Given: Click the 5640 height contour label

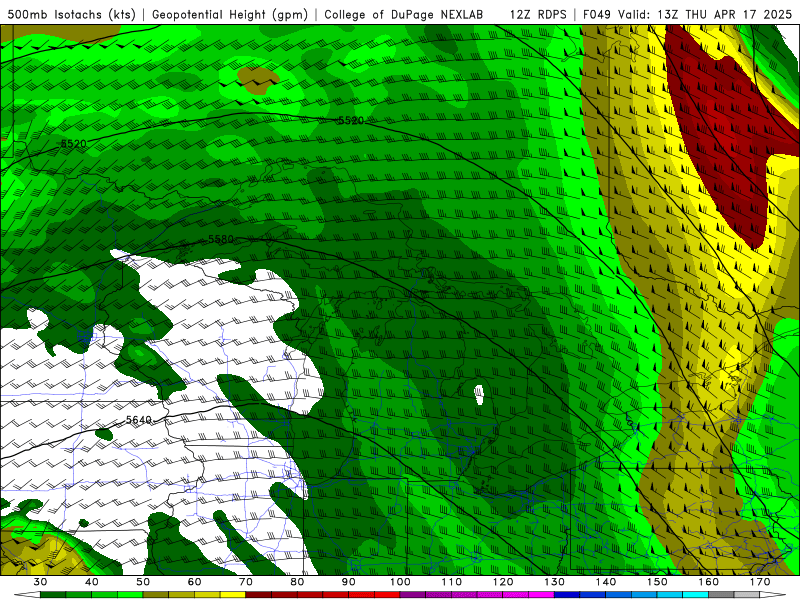Looking at the screenshot, I should pyautogui.click(x=139, y=420).
